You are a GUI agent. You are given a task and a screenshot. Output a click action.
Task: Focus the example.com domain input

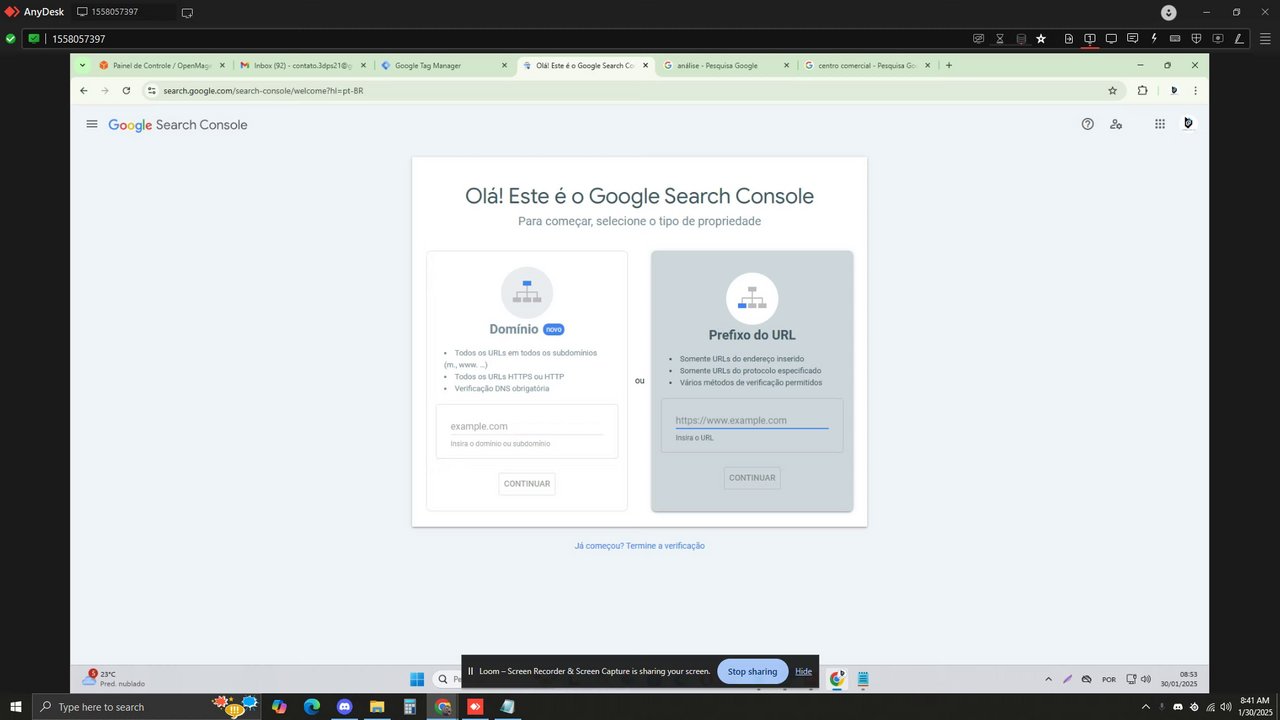(x=527, y=427)
